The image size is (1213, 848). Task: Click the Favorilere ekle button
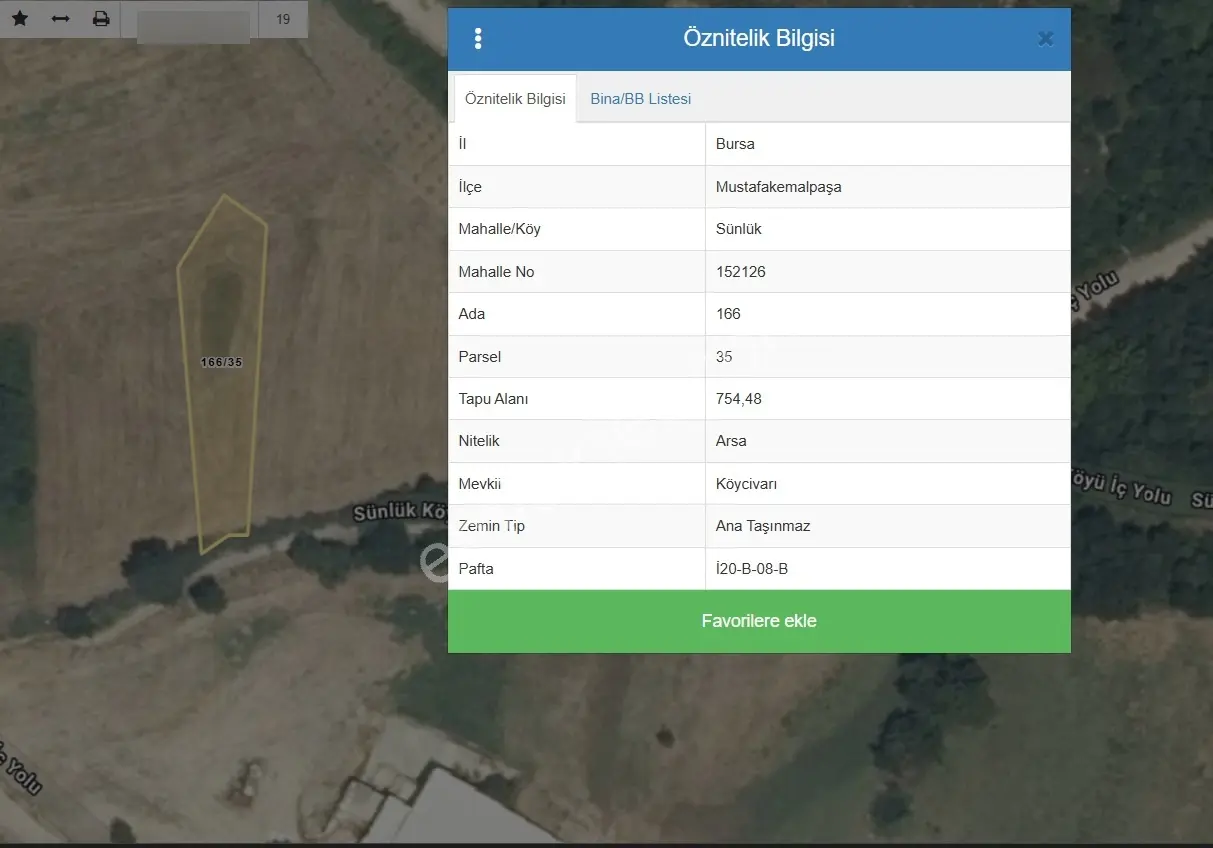tap(759, 621)
